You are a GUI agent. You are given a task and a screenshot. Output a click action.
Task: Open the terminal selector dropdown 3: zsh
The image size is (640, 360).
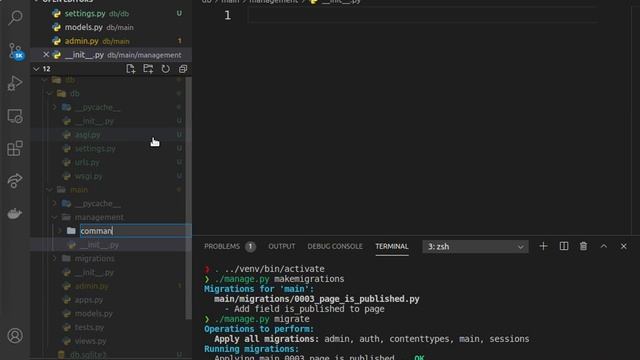475,247
